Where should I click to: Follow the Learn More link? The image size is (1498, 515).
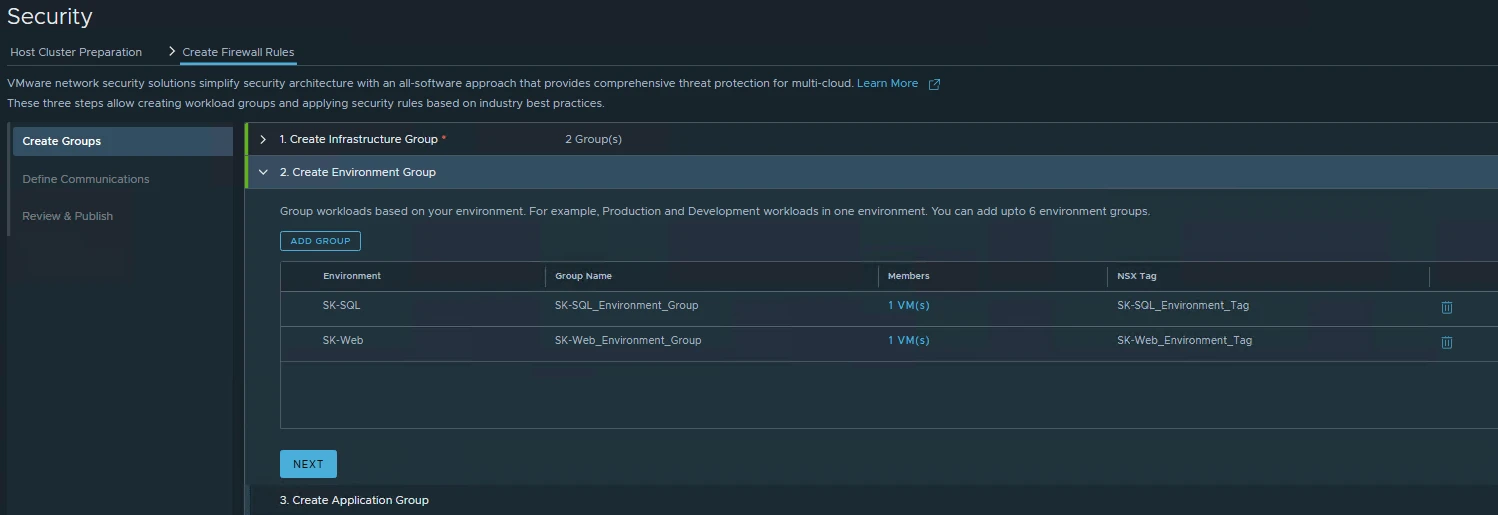(887, 83)
